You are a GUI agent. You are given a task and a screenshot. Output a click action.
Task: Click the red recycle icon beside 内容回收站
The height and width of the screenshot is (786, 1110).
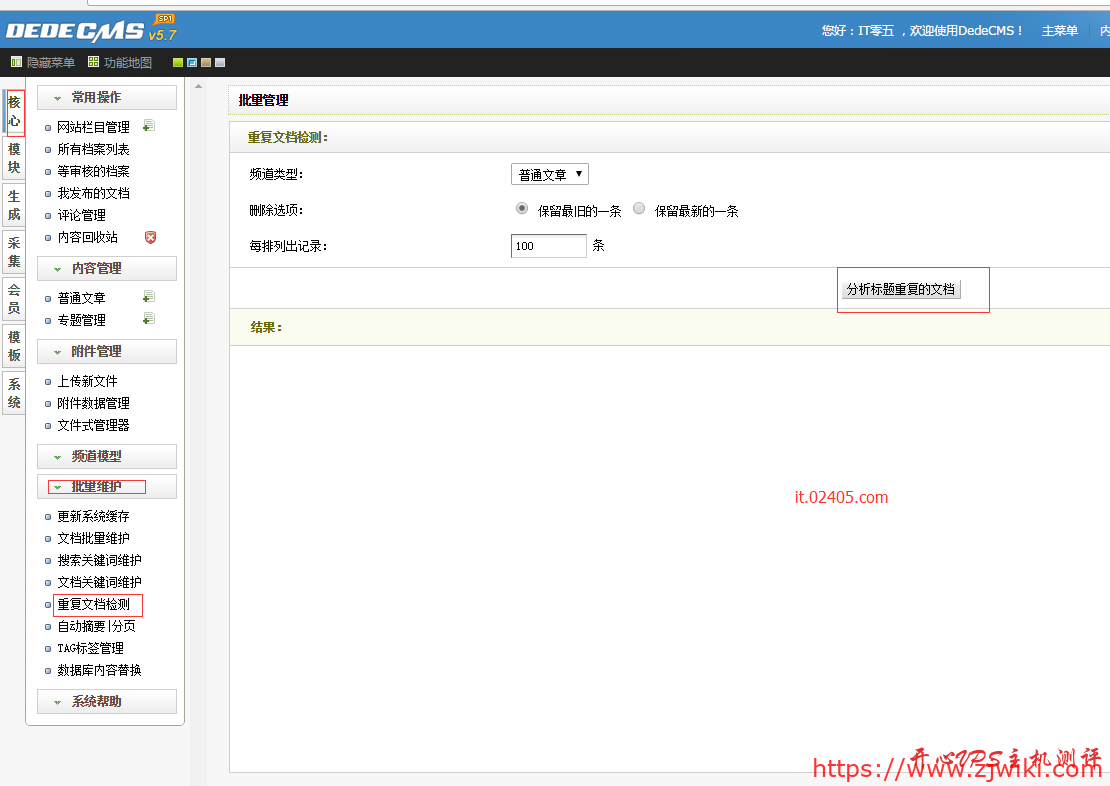click(x=151, y=237)
